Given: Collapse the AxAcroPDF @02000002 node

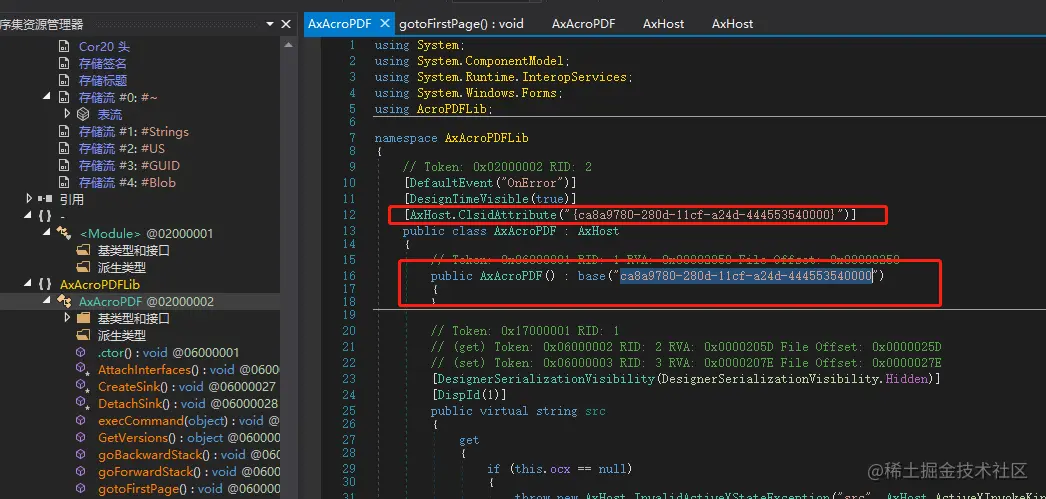Looking at the screenshot, I should 47,302.
